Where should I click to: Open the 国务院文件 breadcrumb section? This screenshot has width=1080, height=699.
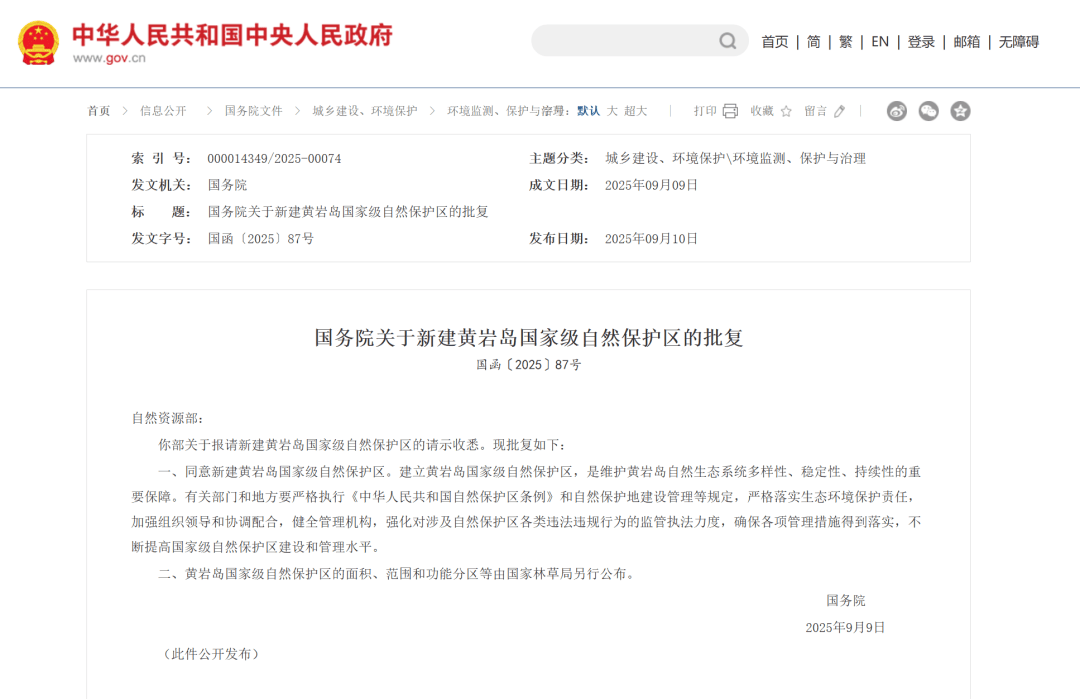(252, 111)
